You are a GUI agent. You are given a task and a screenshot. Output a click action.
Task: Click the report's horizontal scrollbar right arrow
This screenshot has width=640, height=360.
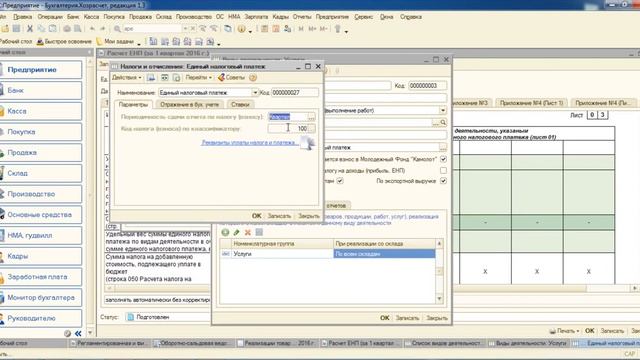point(635,288)
